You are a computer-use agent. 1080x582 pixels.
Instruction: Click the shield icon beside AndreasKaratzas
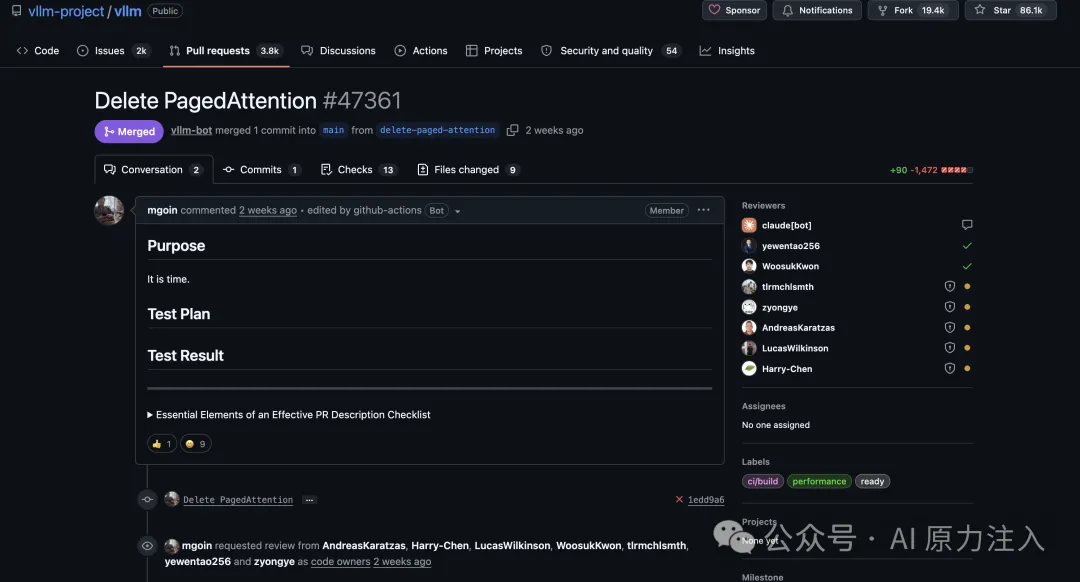coord(950,327)
